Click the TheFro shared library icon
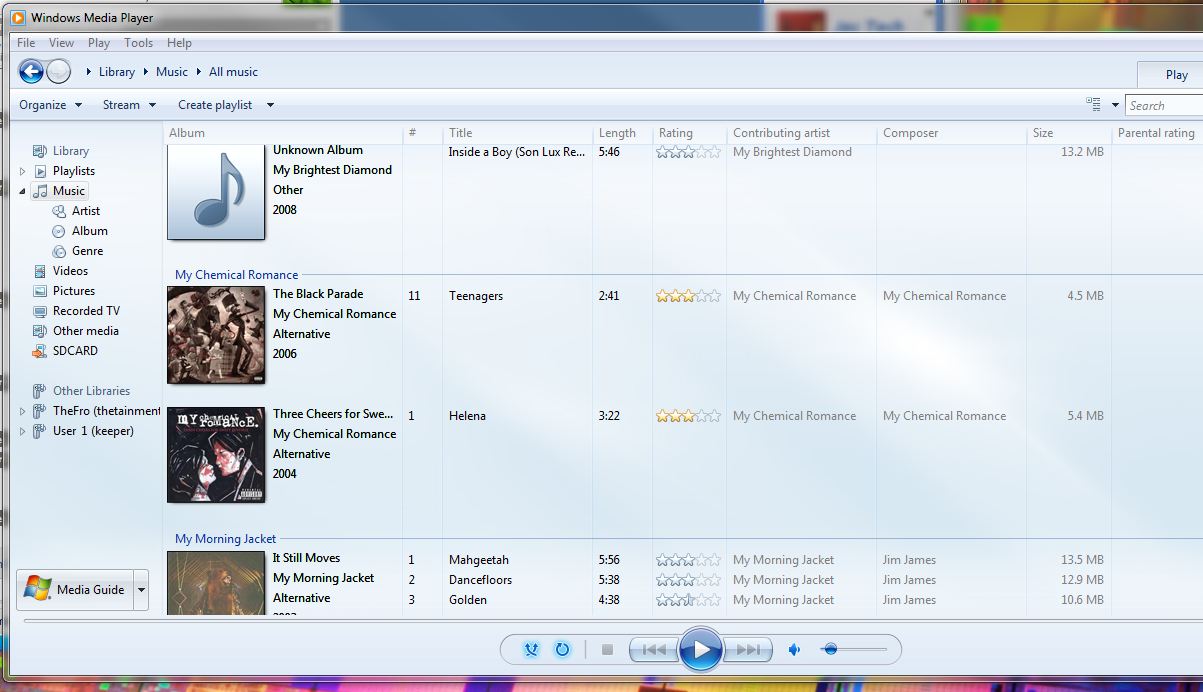The width and height of the screenshot is (1203, 692). pyautogui.click(x=40, y=411)
